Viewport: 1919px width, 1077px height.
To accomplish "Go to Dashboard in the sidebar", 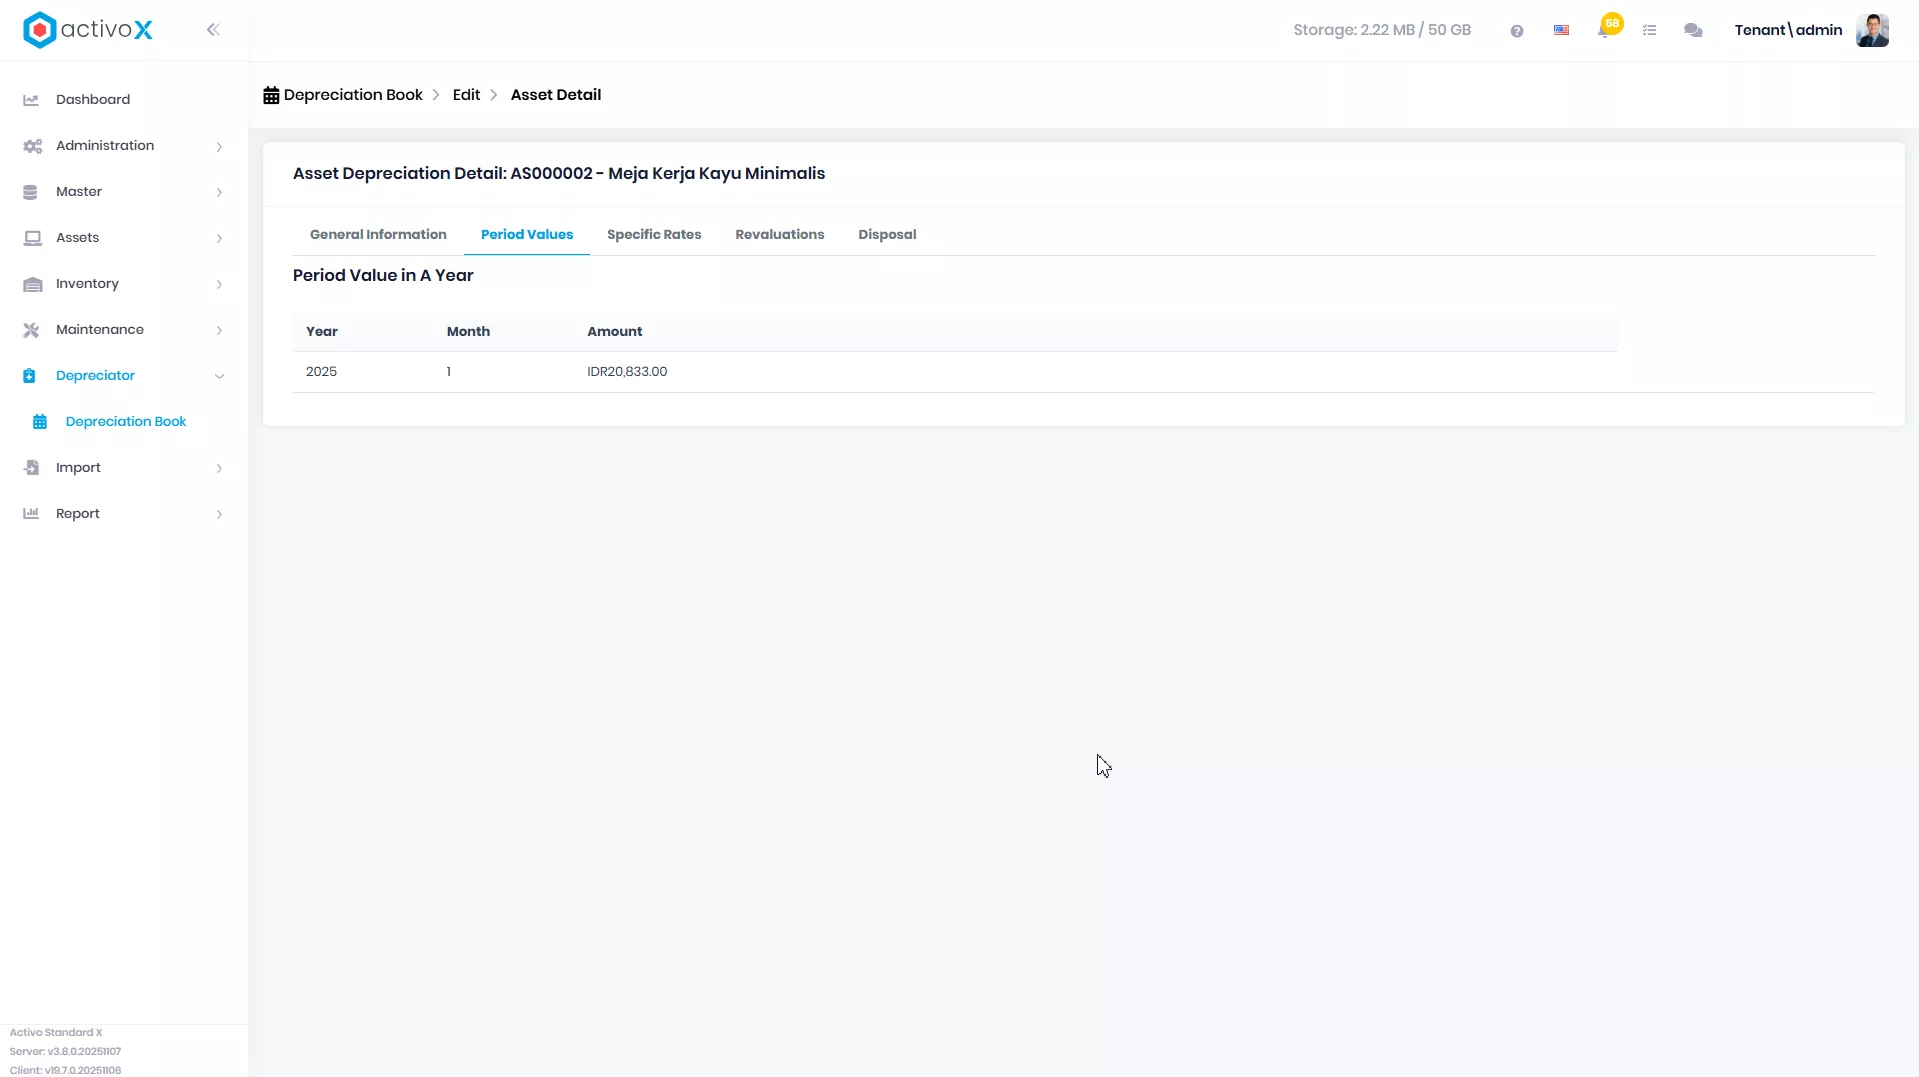I will tap(93, 100).
